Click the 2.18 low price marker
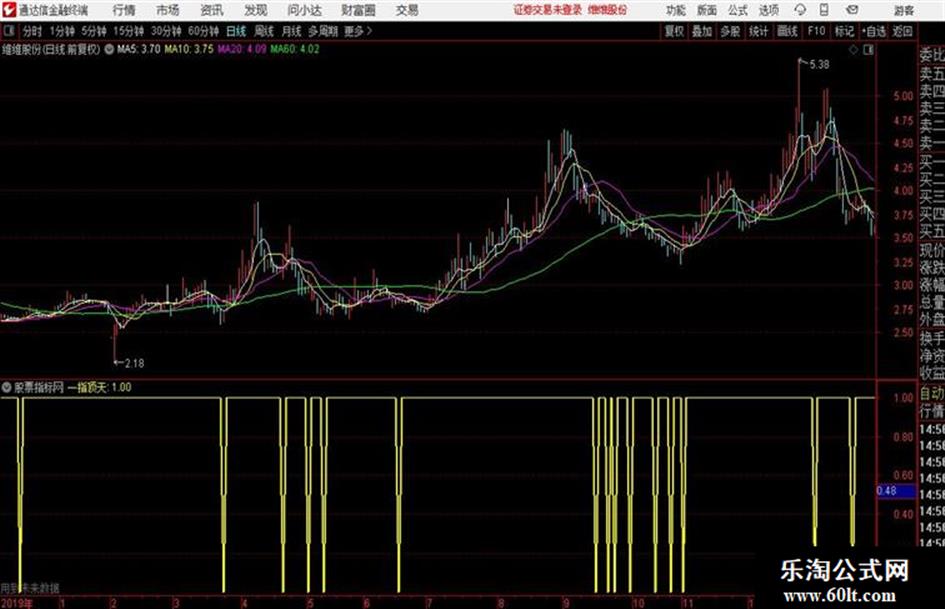945x609 pixels. click(x=134, y=363)
